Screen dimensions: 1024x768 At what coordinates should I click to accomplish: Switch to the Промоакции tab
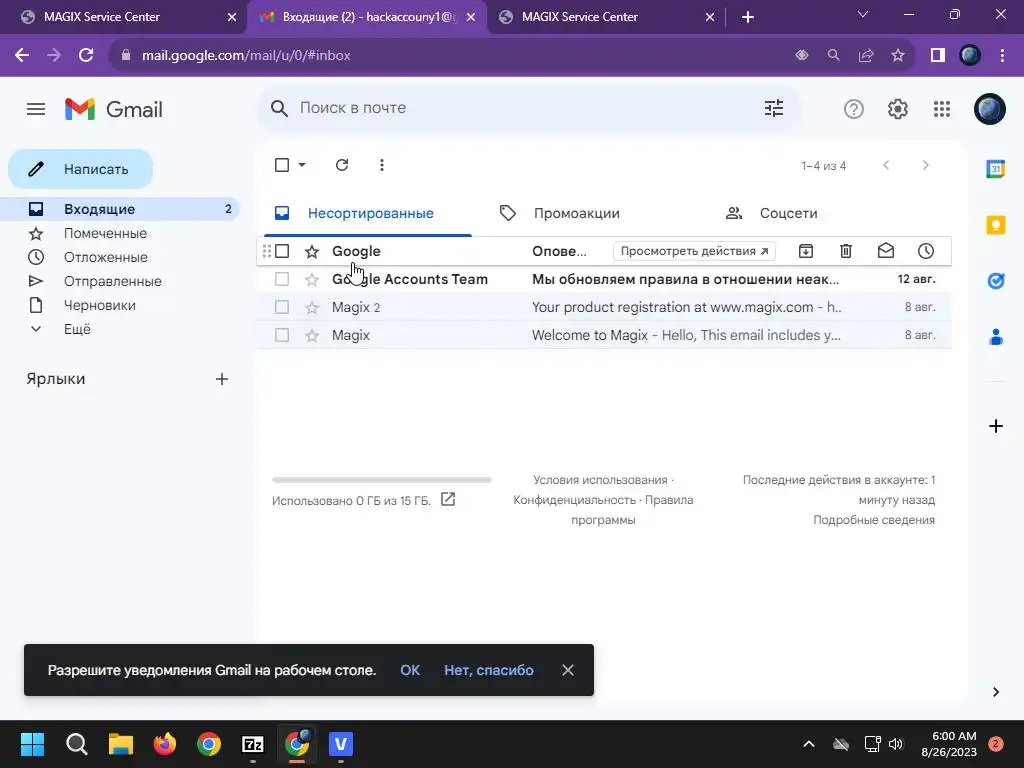pyautogui.click(x=577, y=214)
